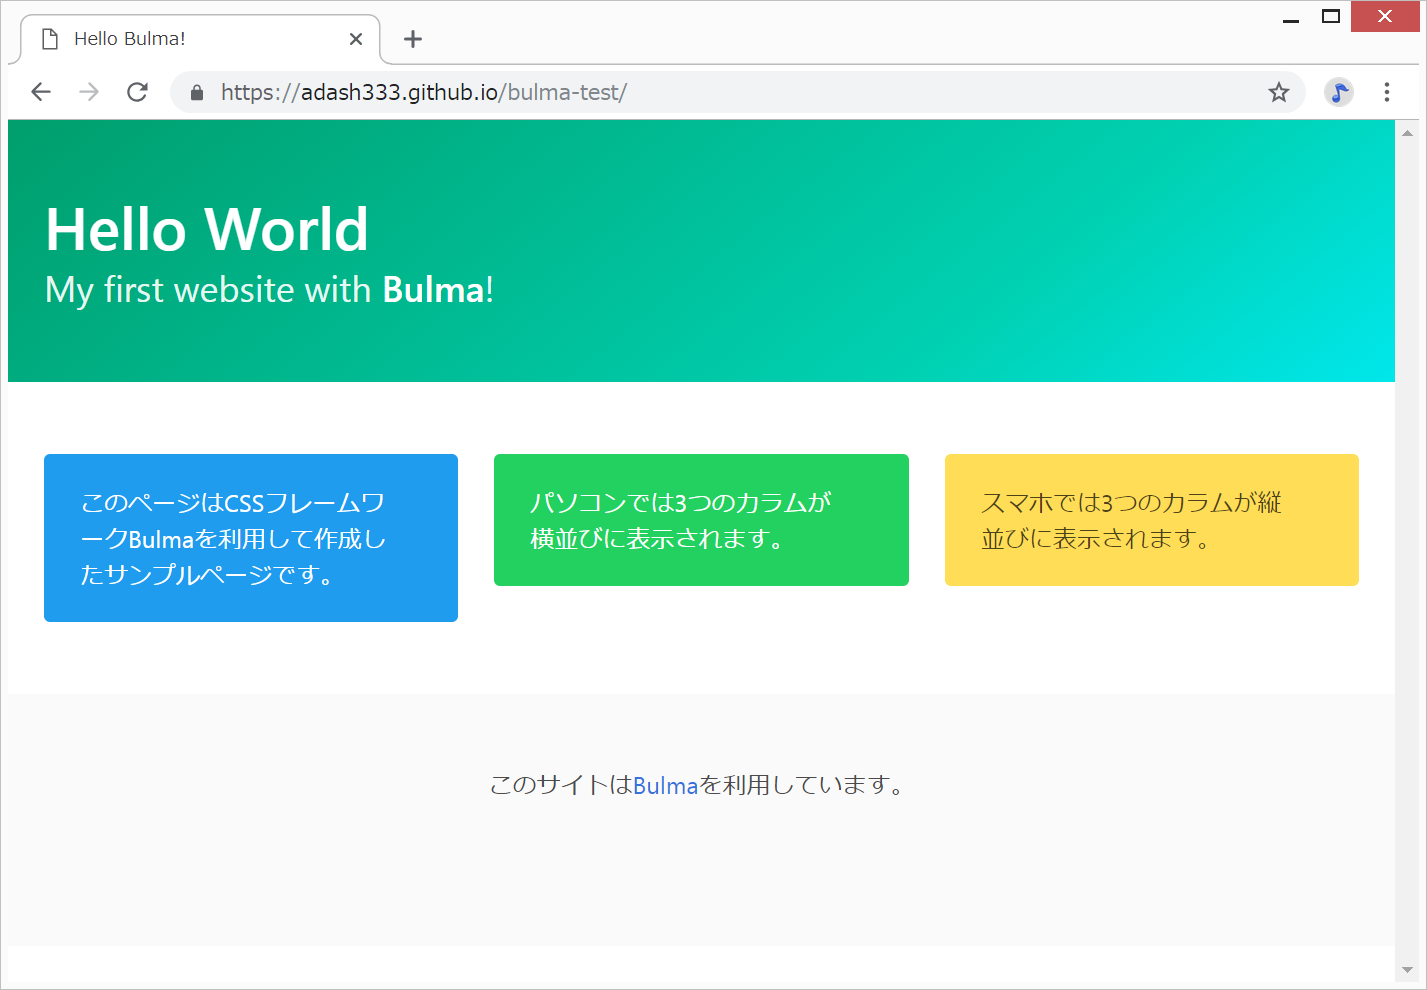
Task: Click the forward navigation arrow
Action: pyautogui.click(x=89, y=92)
